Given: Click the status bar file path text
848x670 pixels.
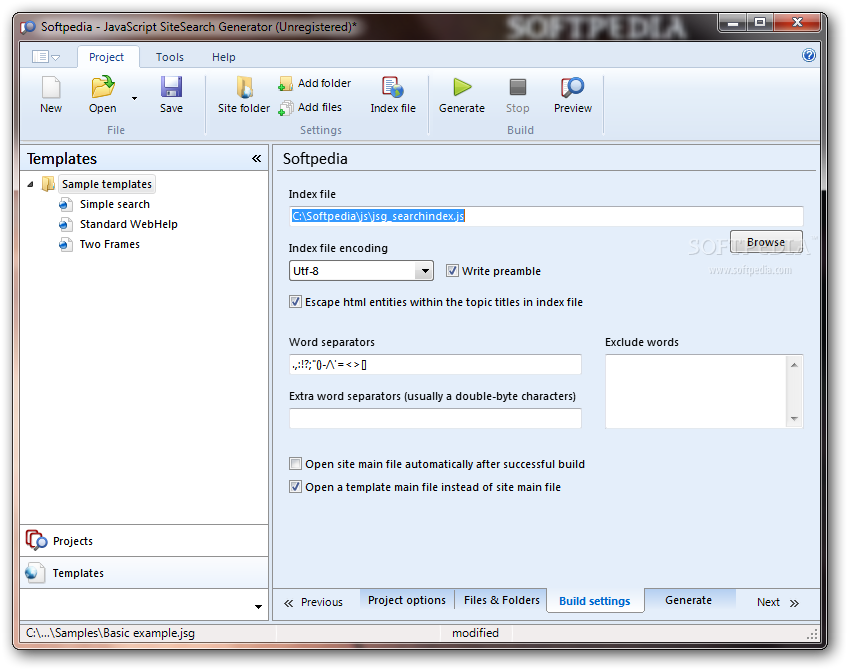Looking at the screenshot, I should (110, 633).
